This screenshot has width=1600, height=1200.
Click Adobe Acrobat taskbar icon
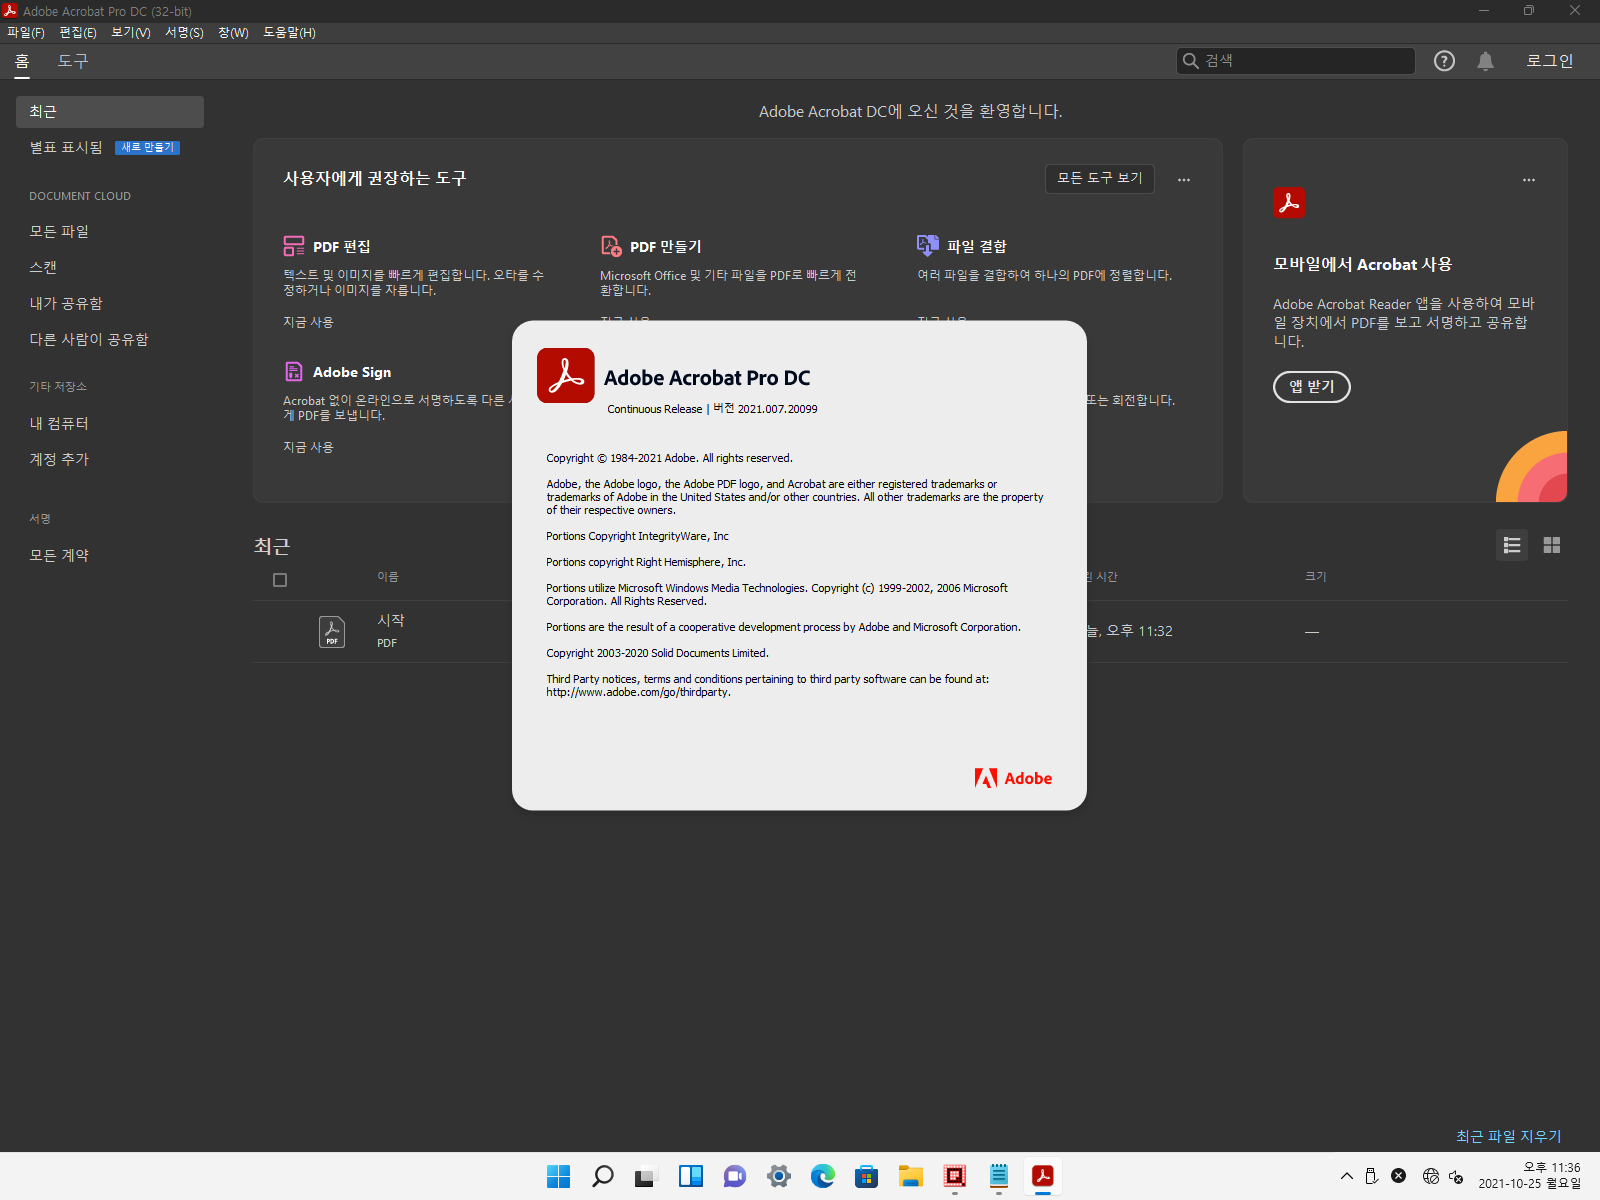pyautogui.click(x=1043, y=1176)
